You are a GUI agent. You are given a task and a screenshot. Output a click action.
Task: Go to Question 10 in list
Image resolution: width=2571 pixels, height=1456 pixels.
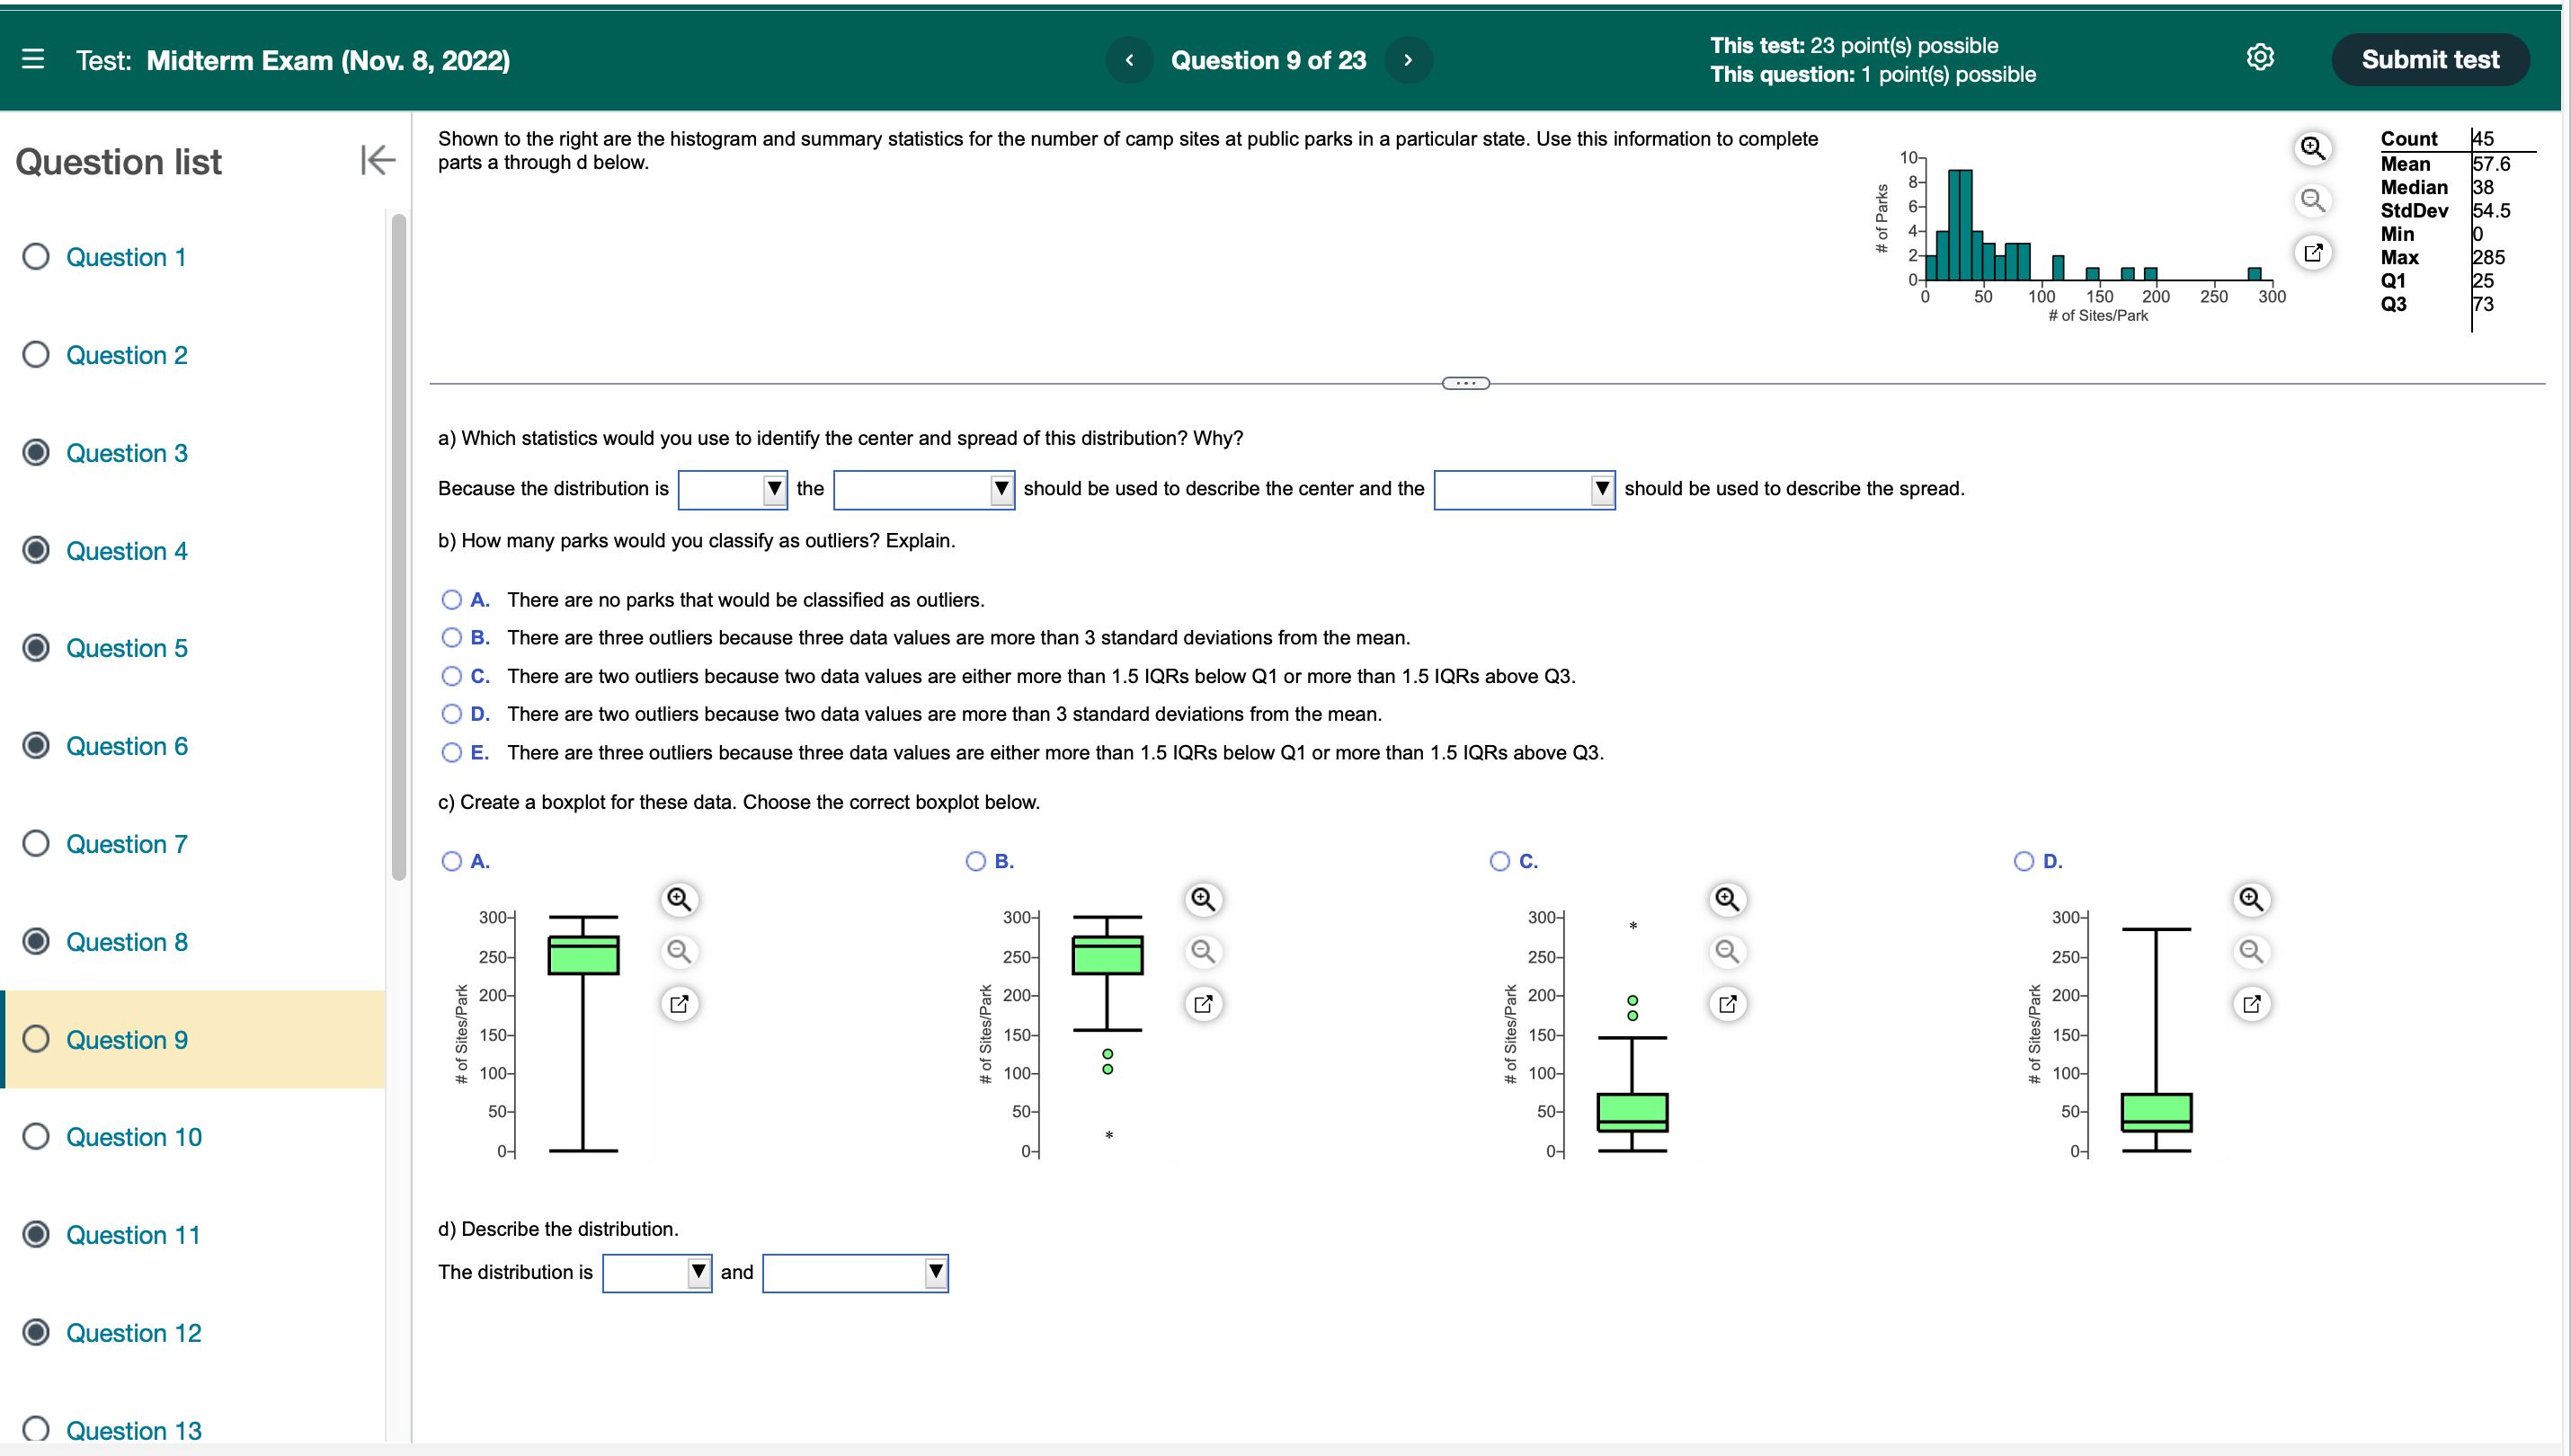[x=133, y=1137]
